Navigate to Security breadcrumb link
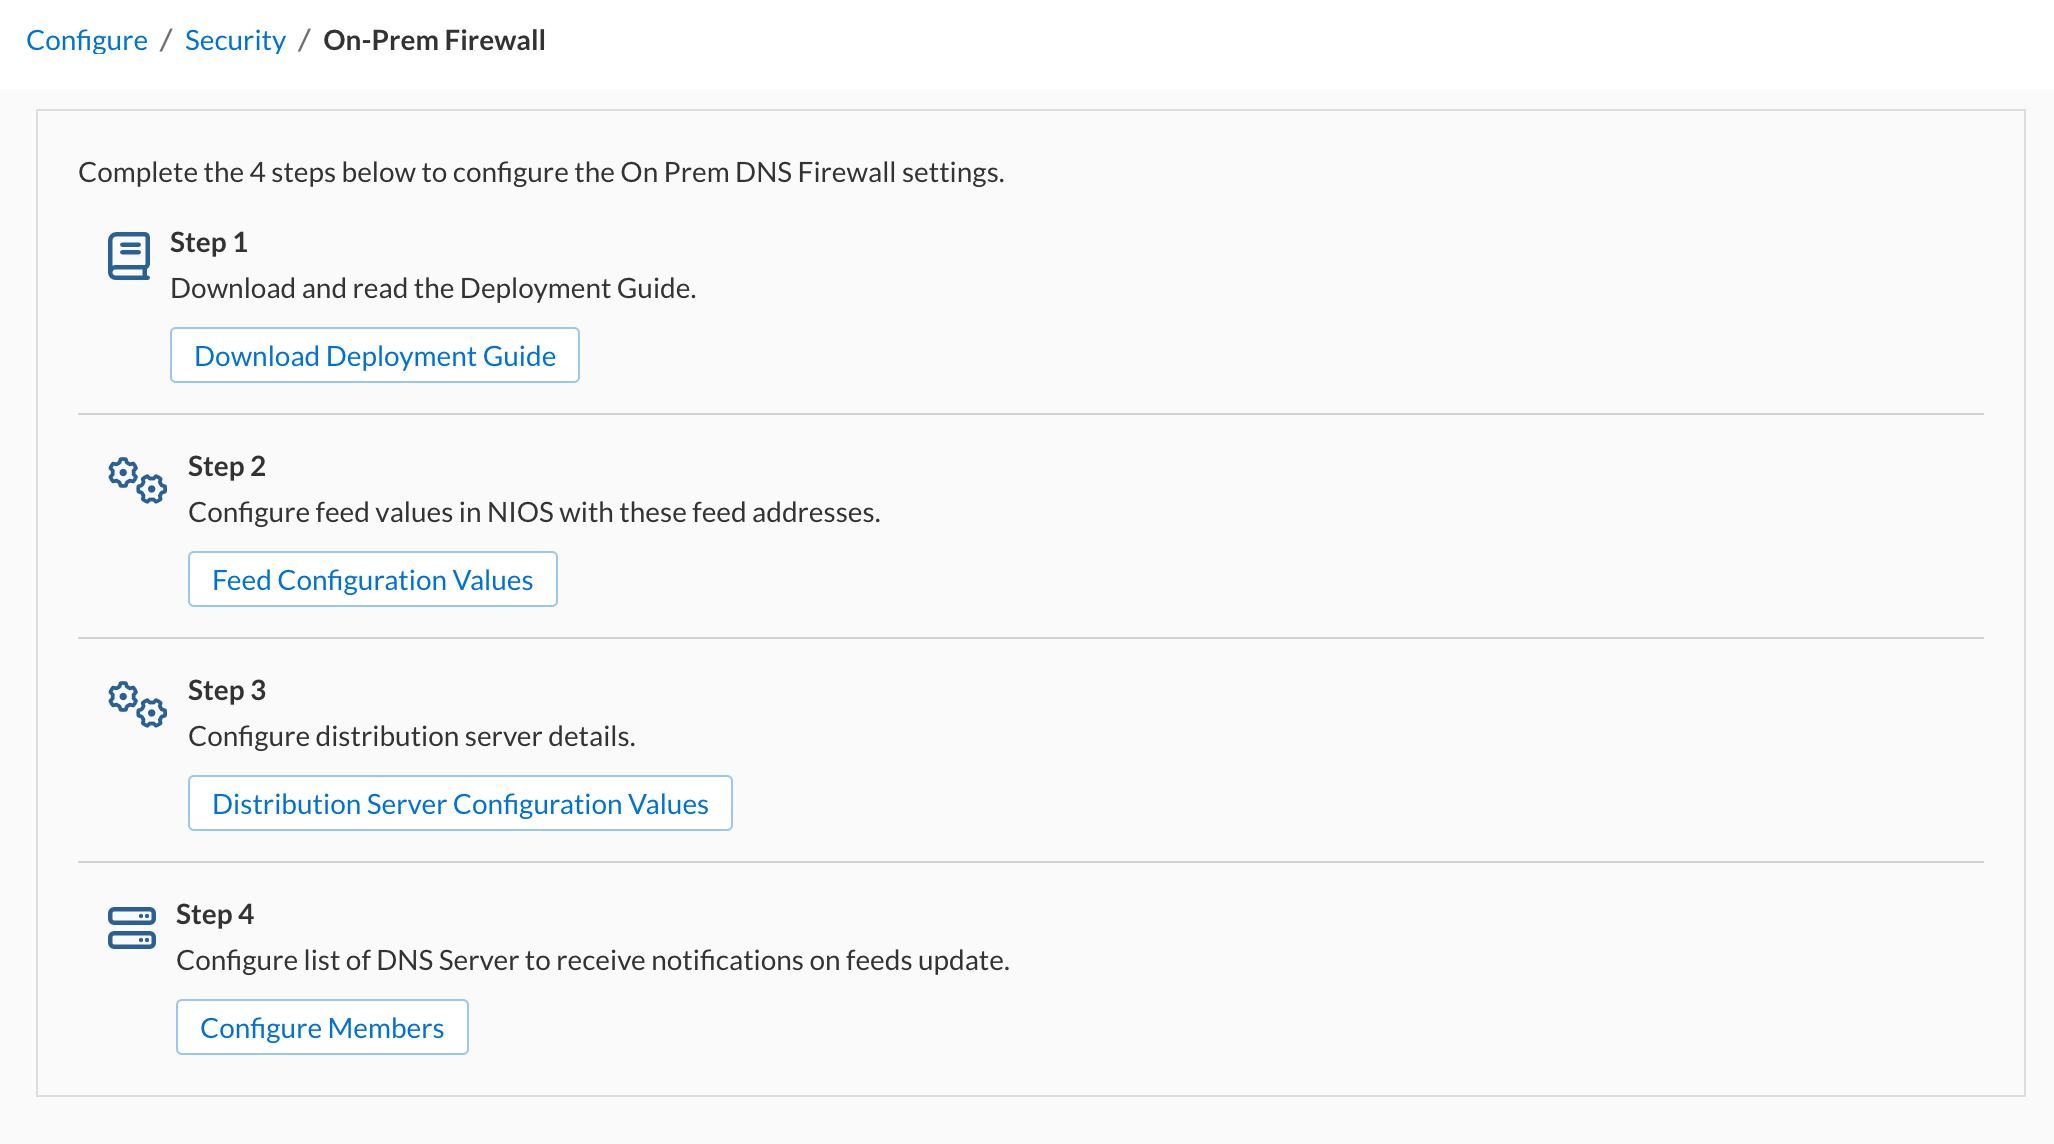Image resolution: width=2054 pixels, height=1144 pixels. pos(235,40)
